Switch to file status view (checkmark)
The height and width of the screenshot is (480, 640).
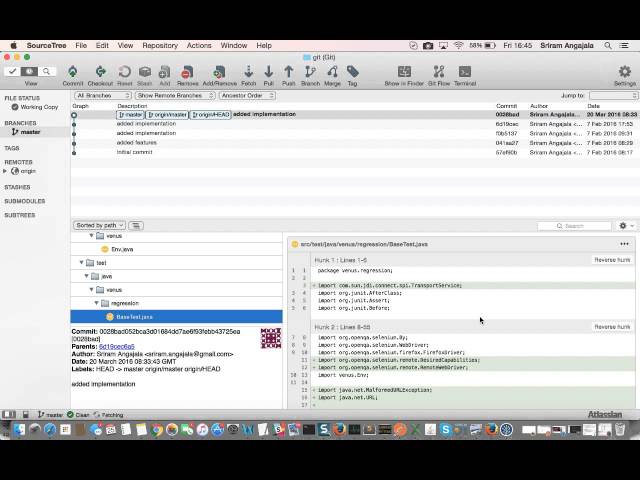(12, 71)
